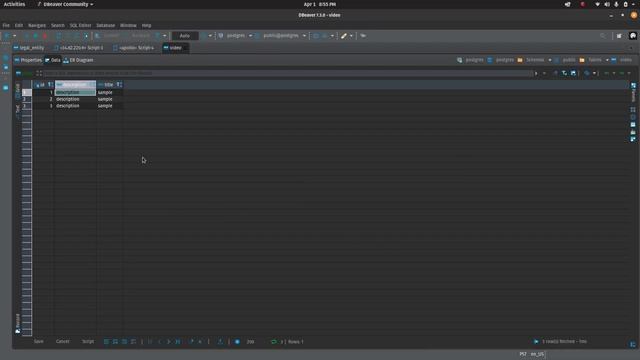Open the Data tab
640x360 pixels.
click(x=53, y=60)
